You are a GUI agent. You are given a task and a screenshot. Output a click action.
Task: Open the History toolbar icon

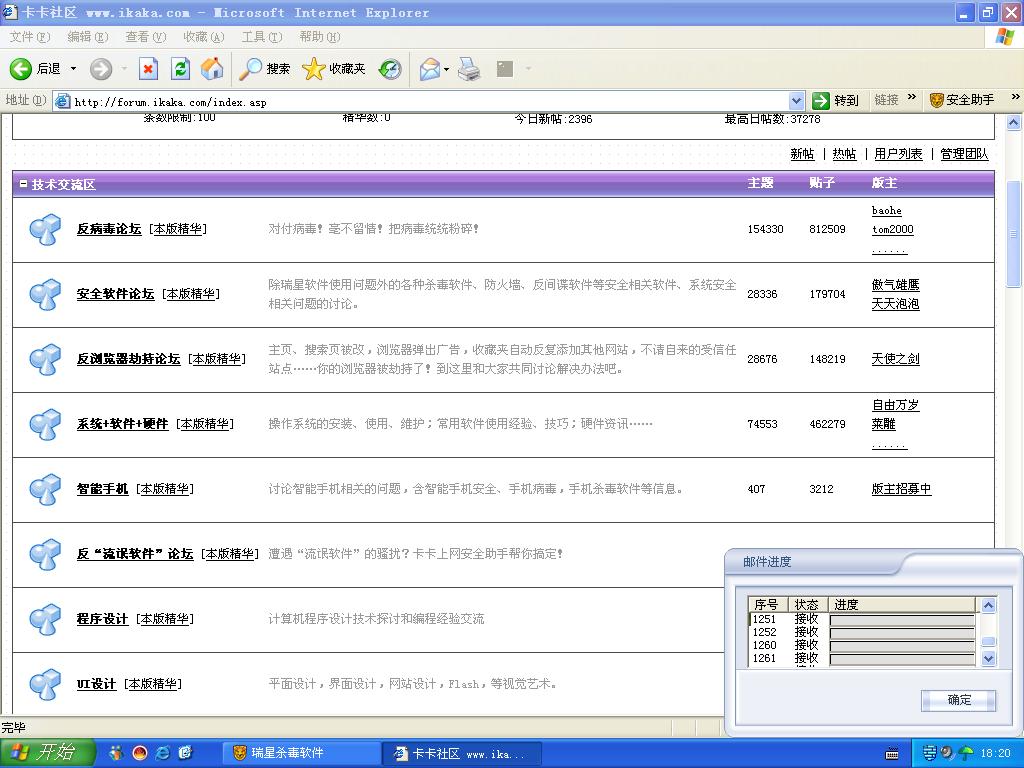coord(390,69)
